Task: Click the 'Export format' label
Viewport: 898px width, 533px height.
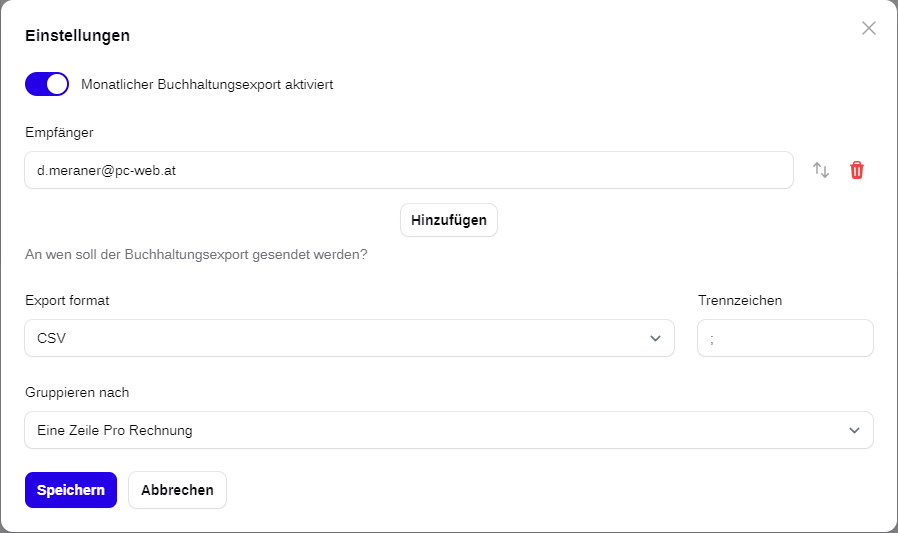Action: (x=67, y=301)
